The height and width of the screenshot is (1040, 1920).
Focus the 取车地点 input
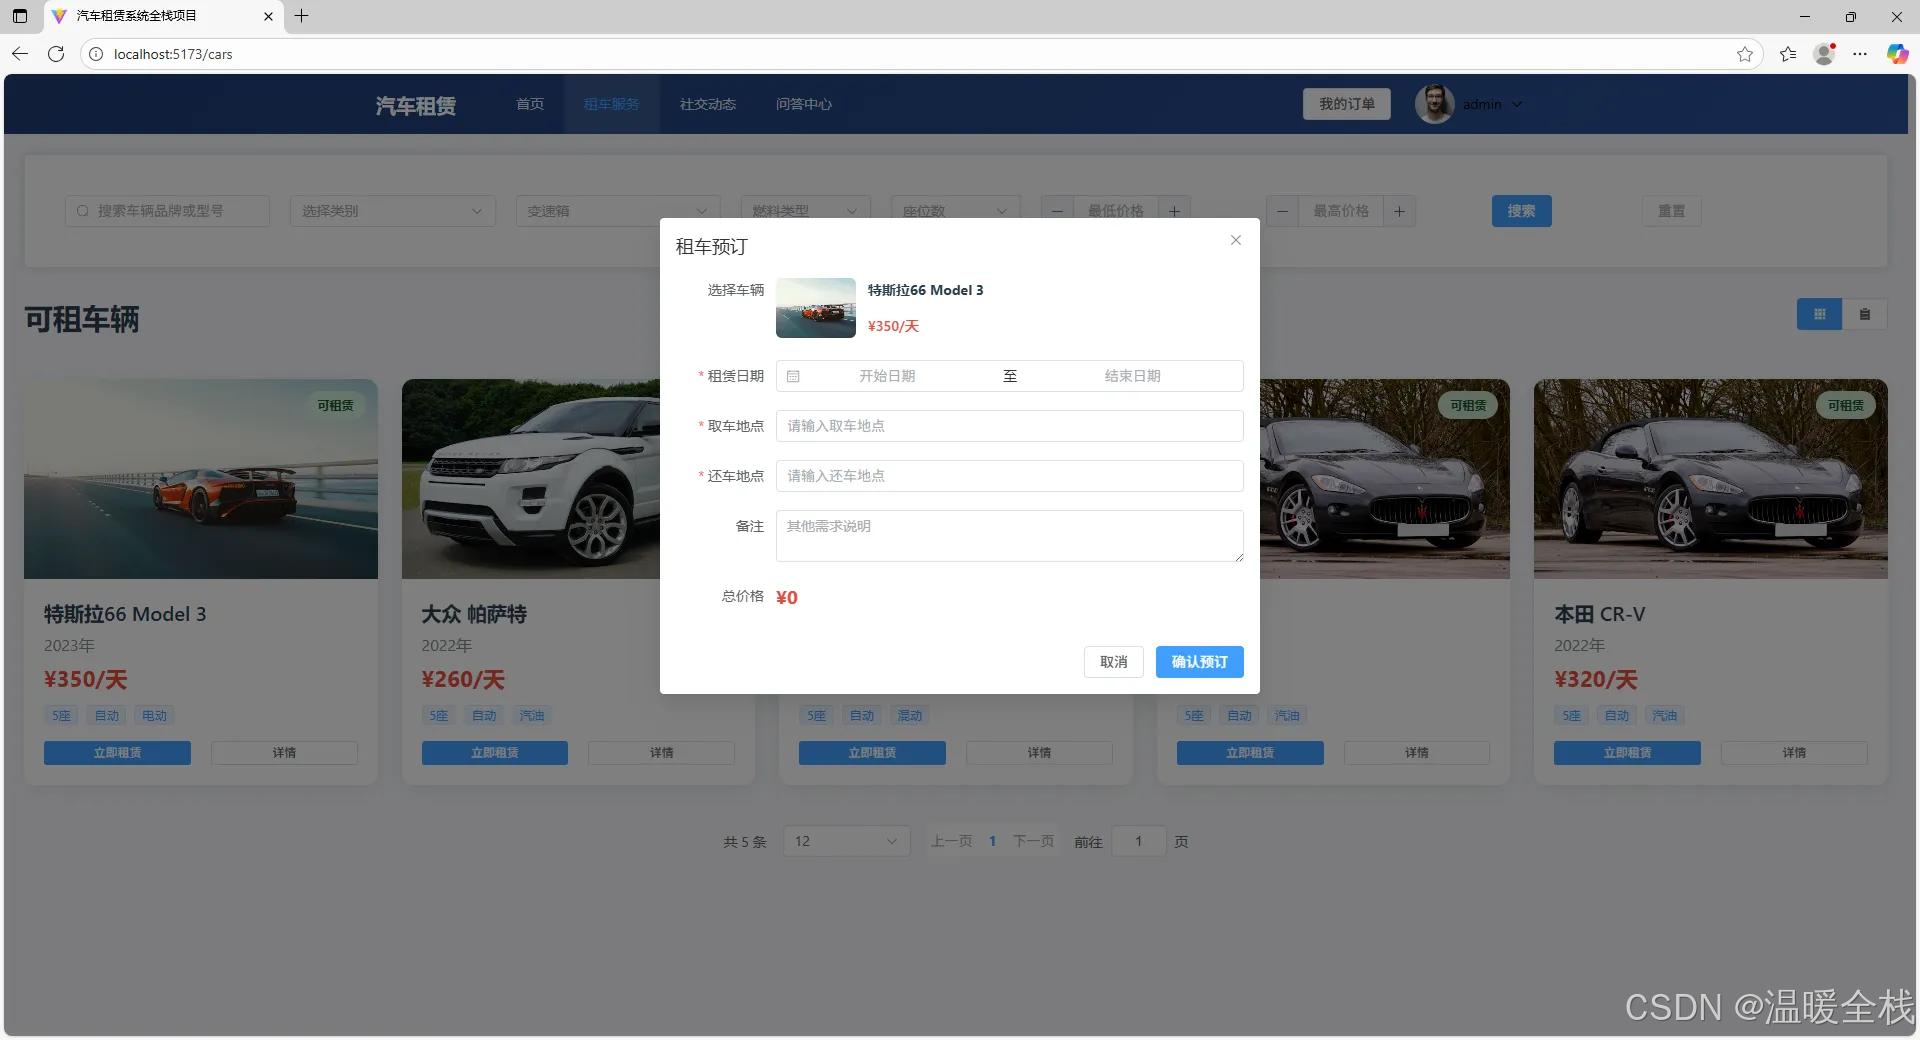point(1009,426)
